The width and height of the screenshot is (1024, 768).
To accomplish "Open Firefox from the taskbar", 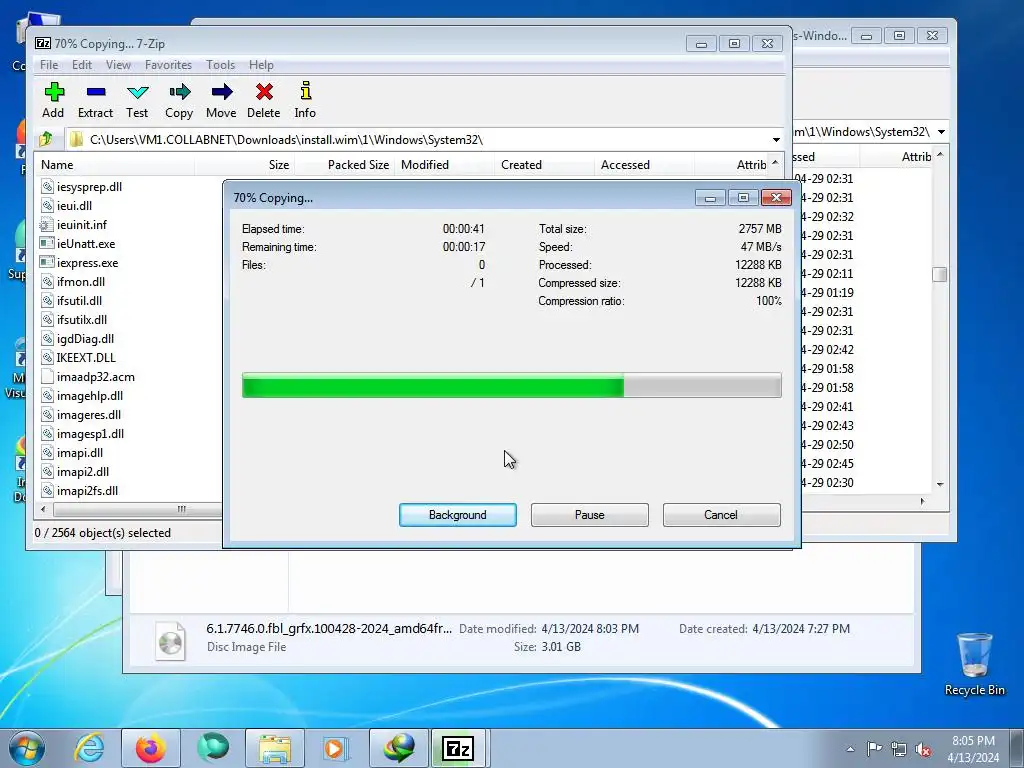I will pos(150,748).
